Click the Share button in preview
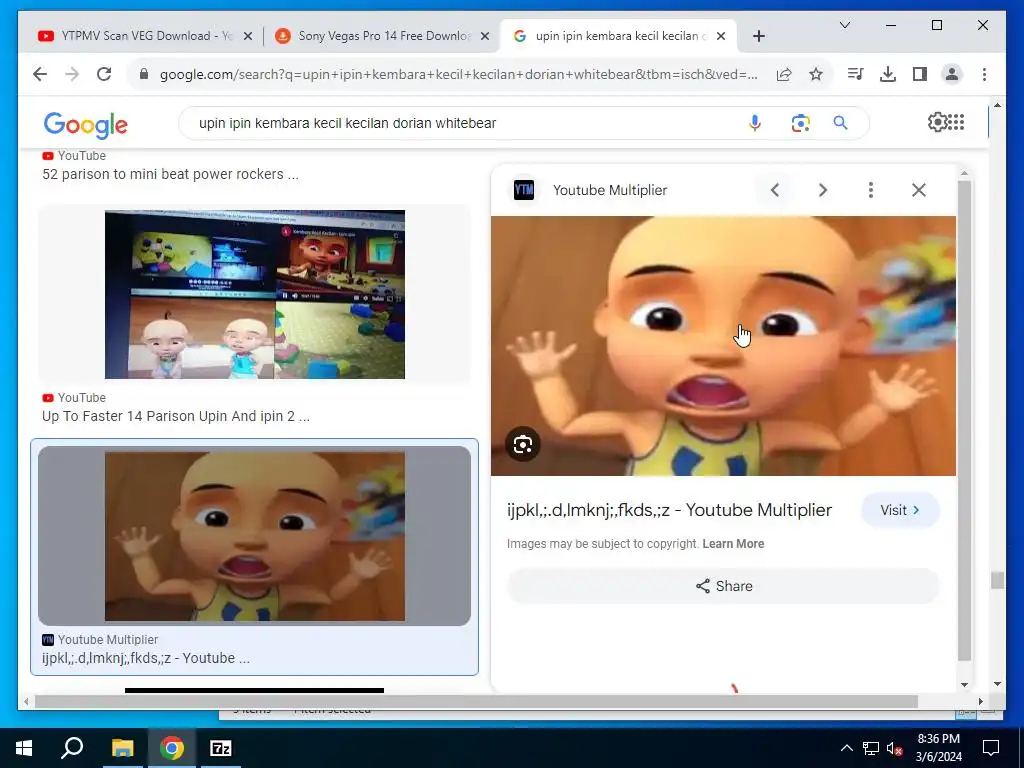Image resolution: width=1024 pixels, height=768 pixels. 724,586
